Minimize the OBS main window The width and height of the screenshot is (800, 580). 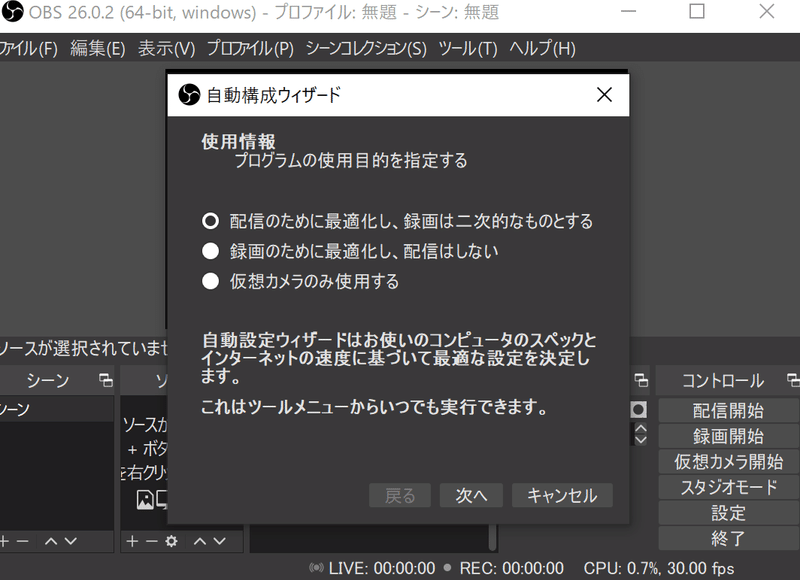pyautogui.click(x=628, y=11)
